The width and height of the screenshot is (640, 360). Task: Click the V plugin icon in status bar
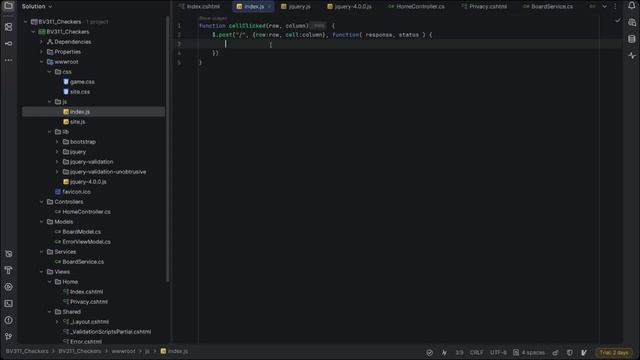[x=584, y=353]
